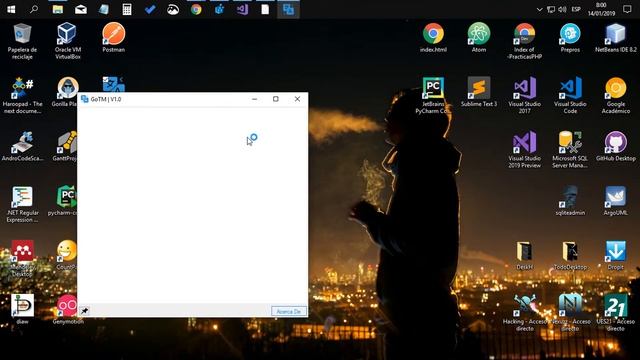Select the GitHub Desktop shortcut
The image size is (640, 360).
pos(616,146)
